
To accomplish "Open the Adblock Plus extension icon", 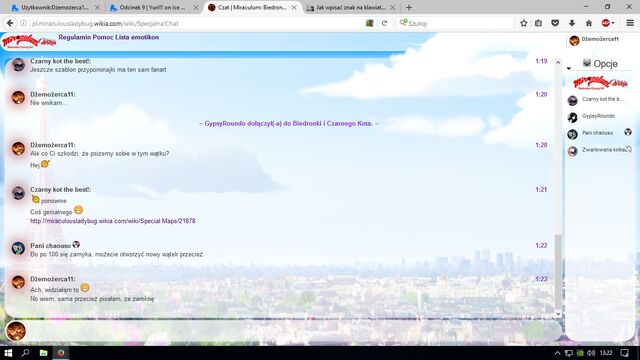I will pyautogui.click(x=606, y=23).
